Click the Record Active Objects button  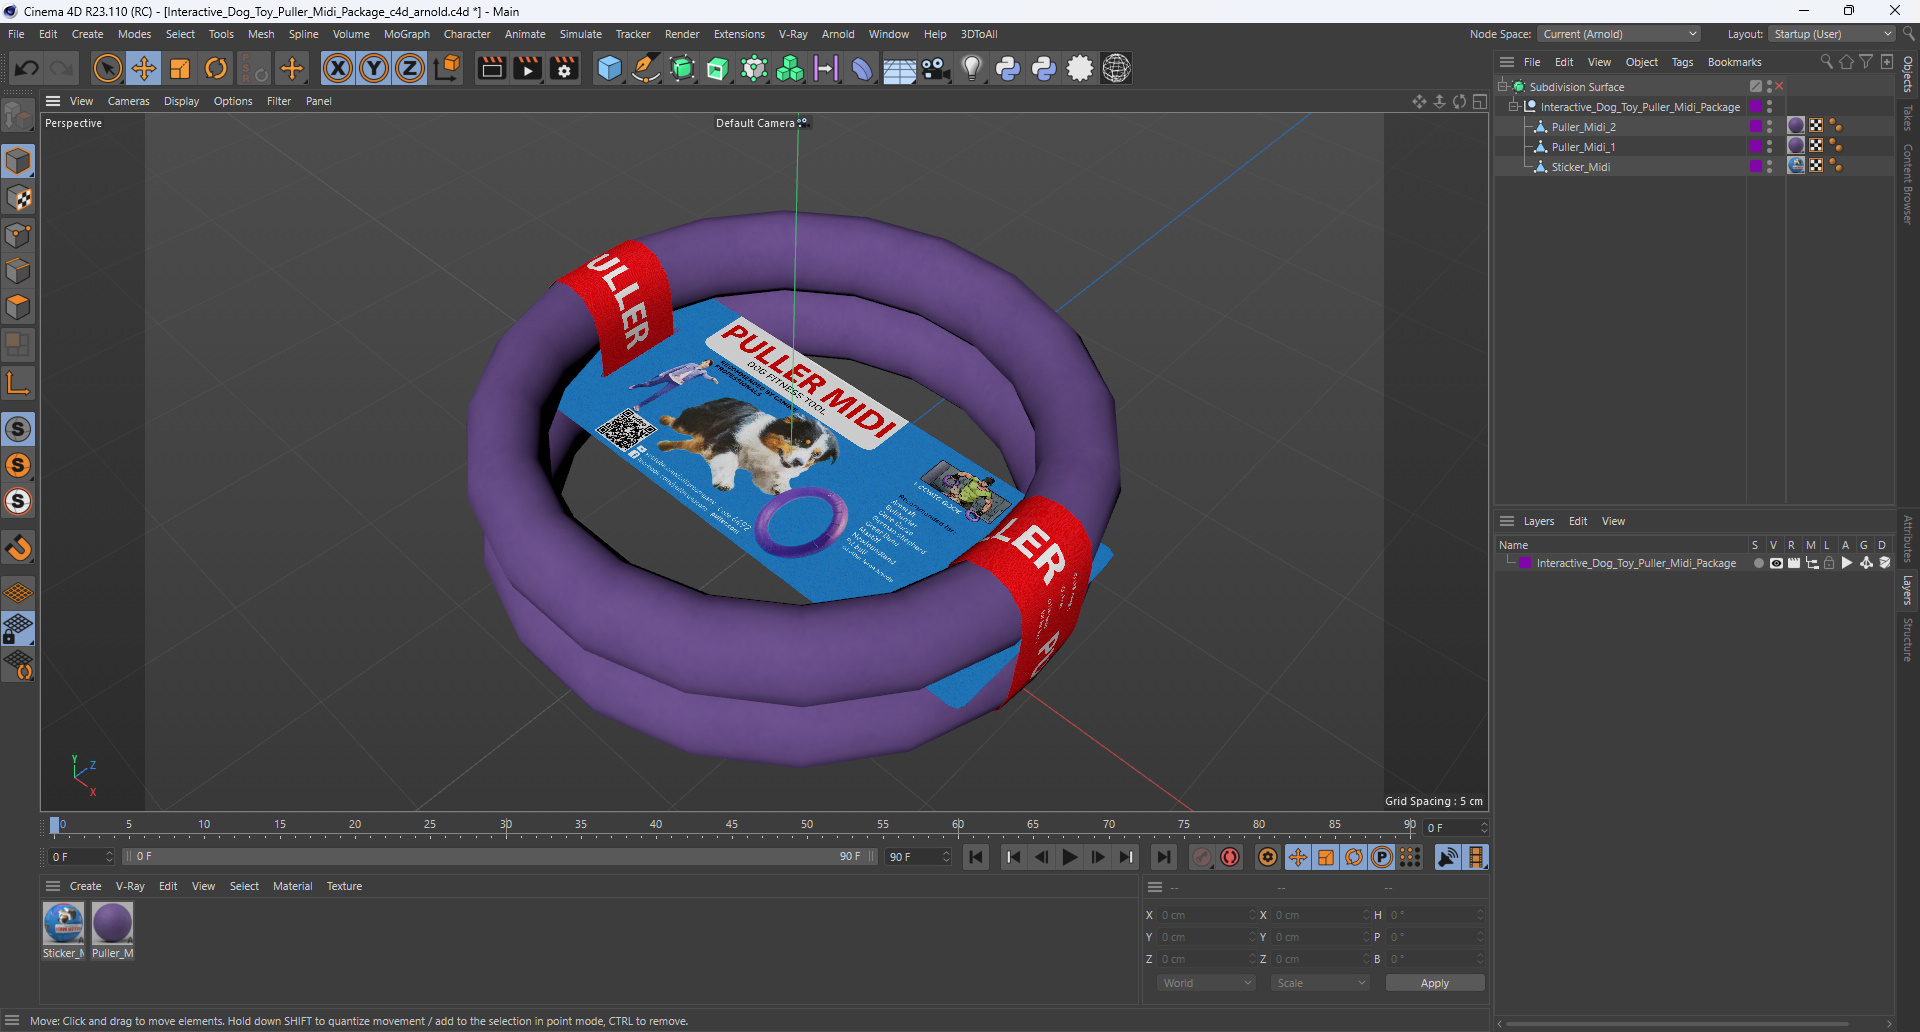click(1202, 857)
